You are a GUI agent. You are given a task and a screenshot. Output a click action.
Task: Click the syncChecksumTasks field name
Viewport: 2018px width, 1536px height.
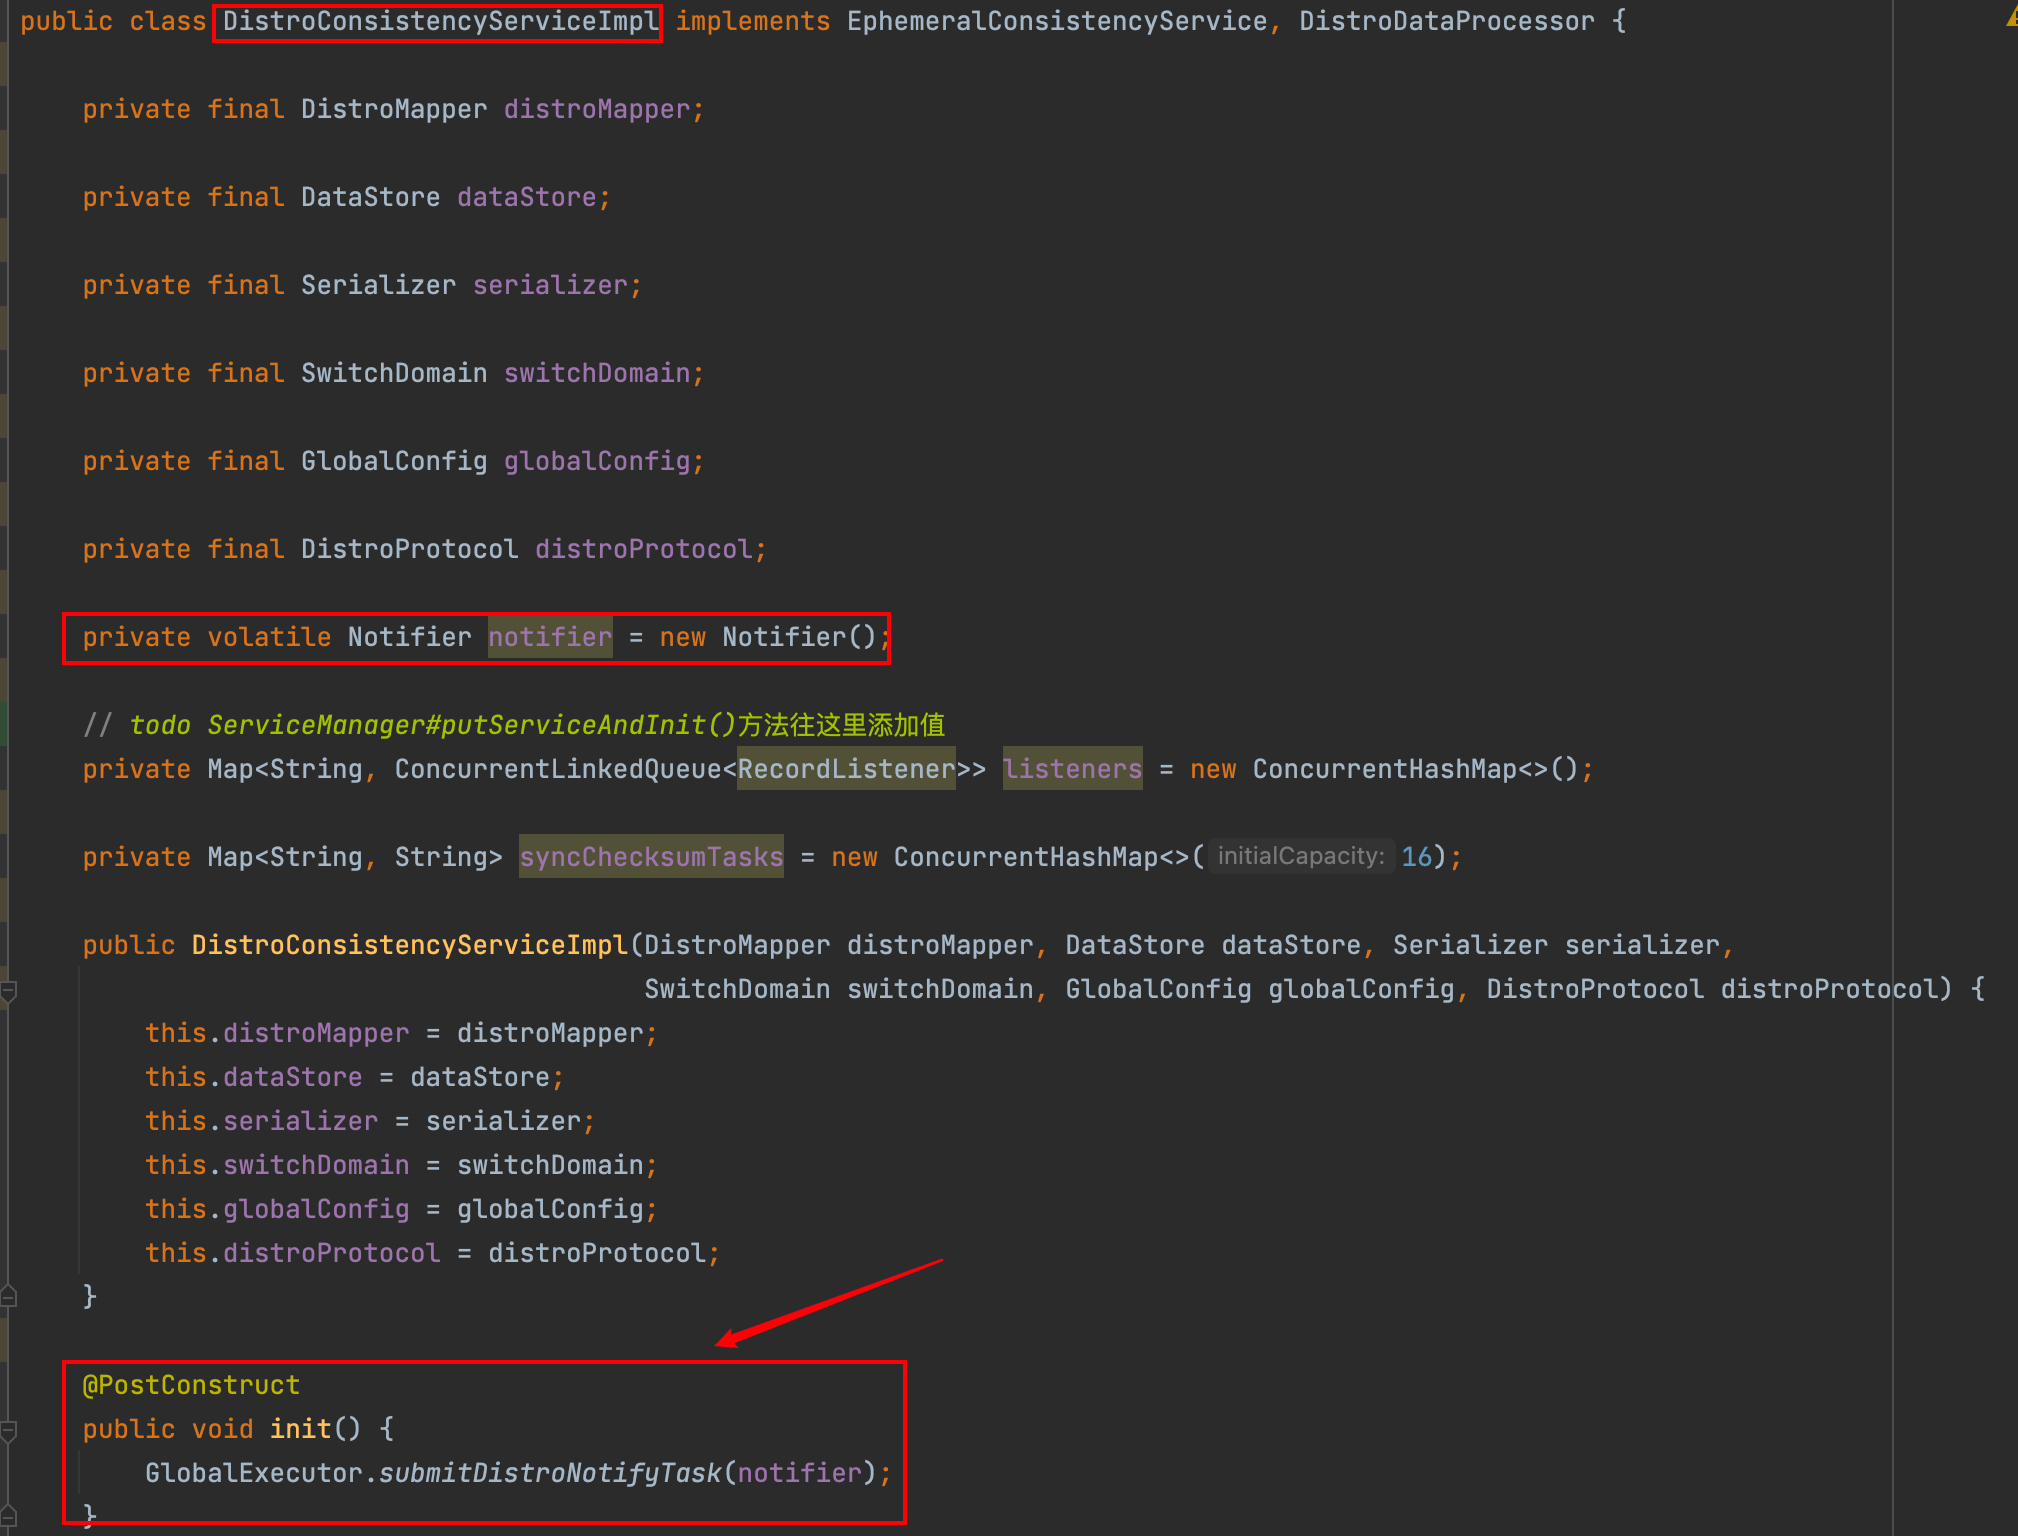coord(651,857)
